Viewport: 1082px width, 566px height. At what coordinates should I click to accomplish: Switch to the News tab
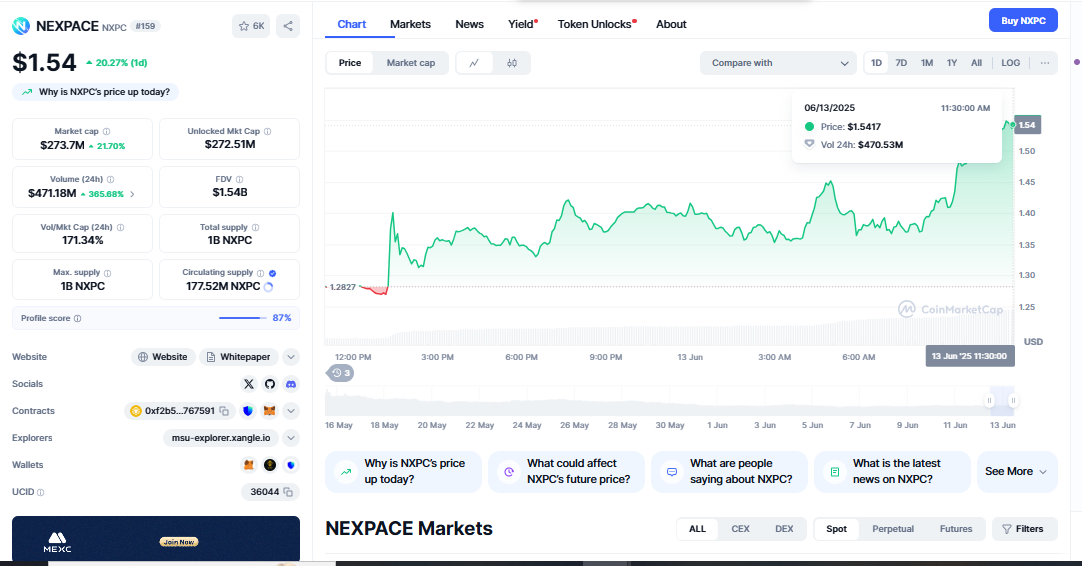point(469,24)
